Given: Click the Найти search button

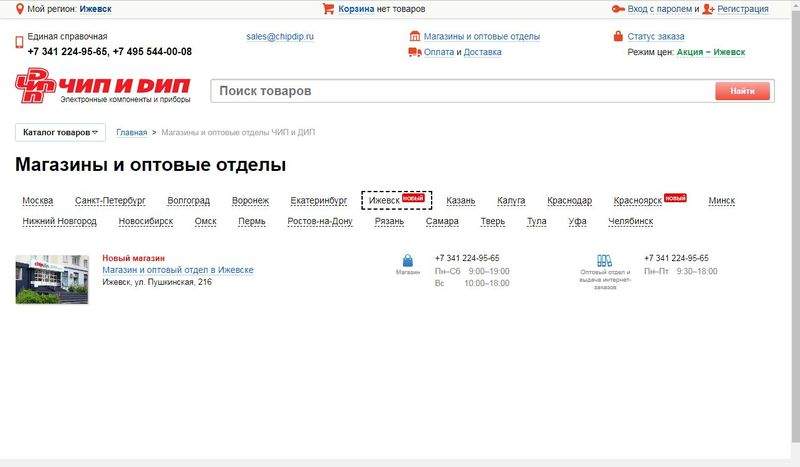Looking at the screenshot, I should [742, 91].
